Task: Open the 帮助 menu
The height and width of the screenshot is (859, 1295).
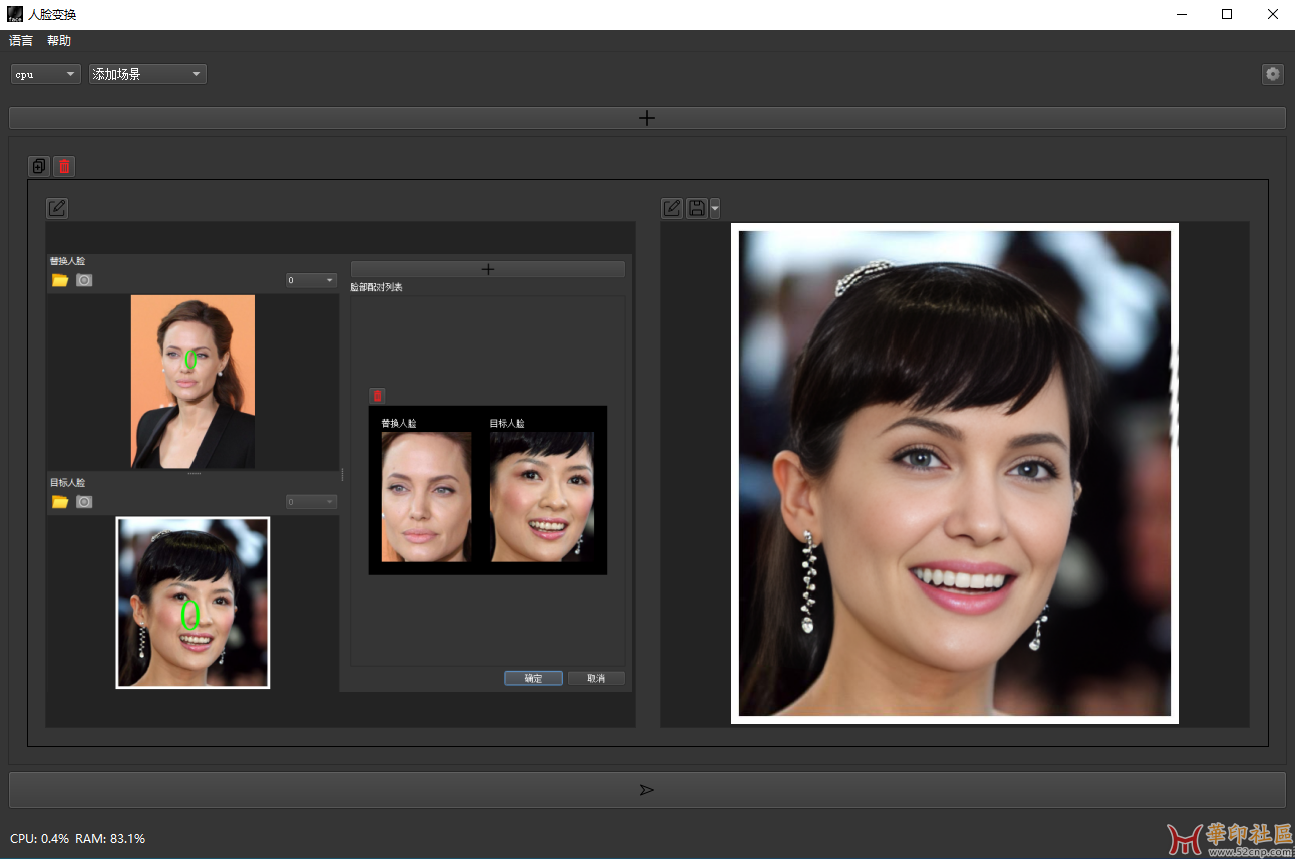Action: point(59,41)
